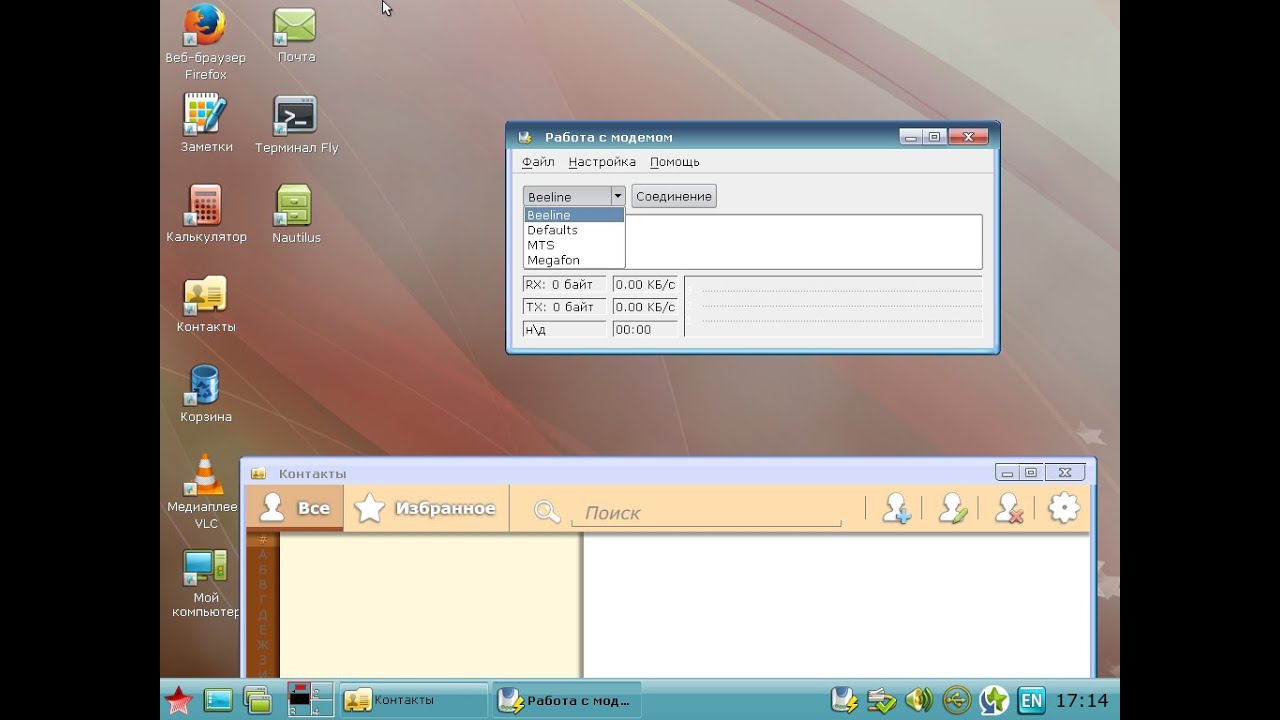Select Beeline in the provider list
Viewport: 1280px width, 720px height.
point(574,215)
